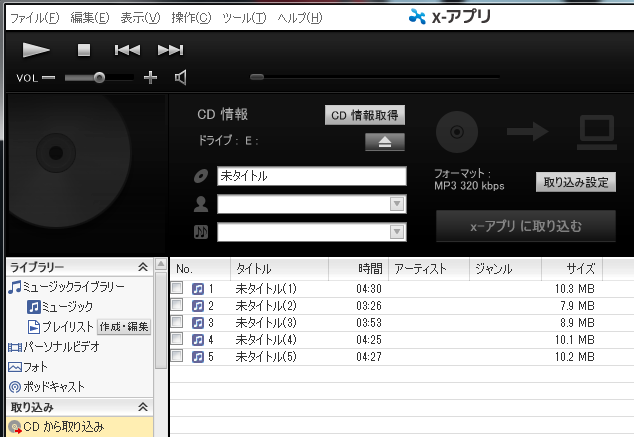Click the CD disc artwork thumbnail
634x437 pixels.
[87, 174]
